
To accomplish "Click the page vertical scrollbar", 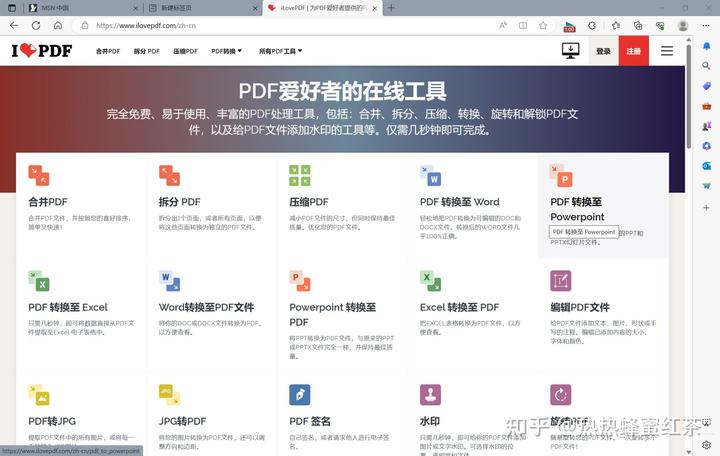I will coord(688,96).
